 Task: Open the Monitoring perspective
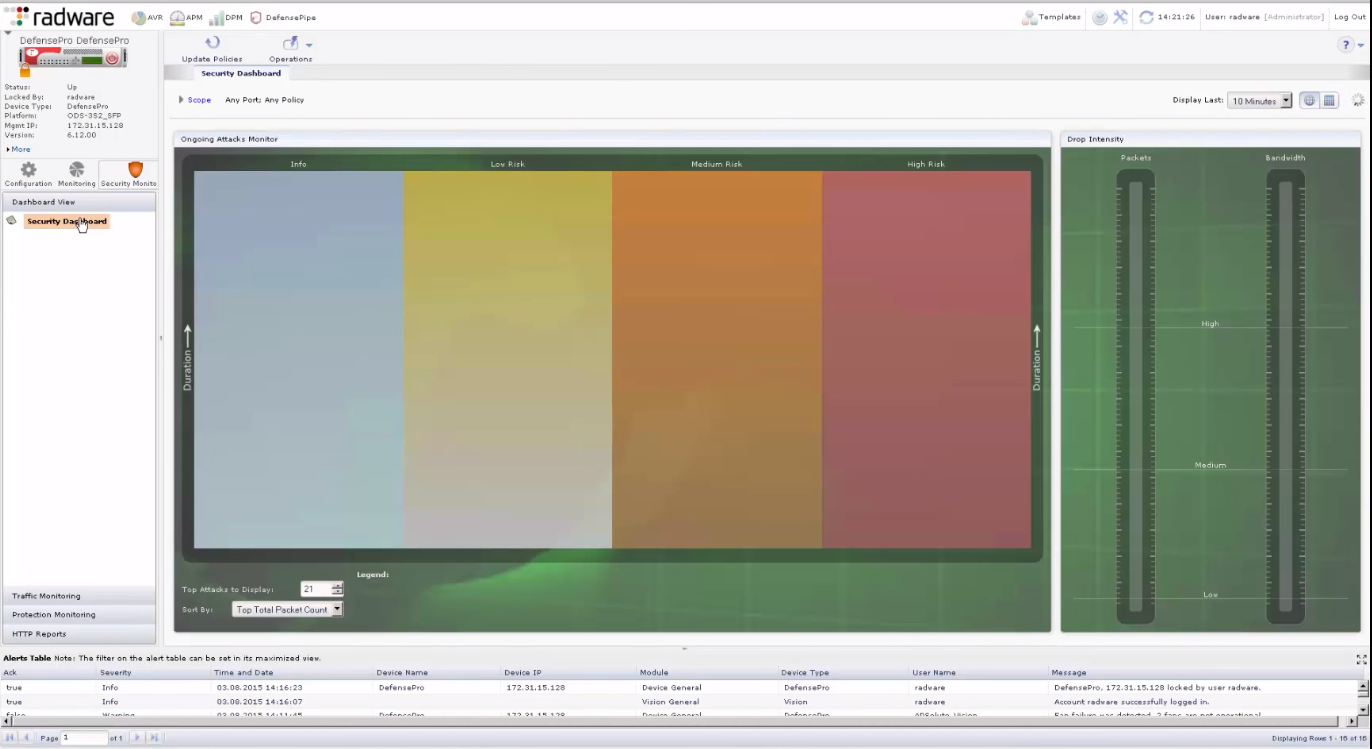(x=76, y=174)
